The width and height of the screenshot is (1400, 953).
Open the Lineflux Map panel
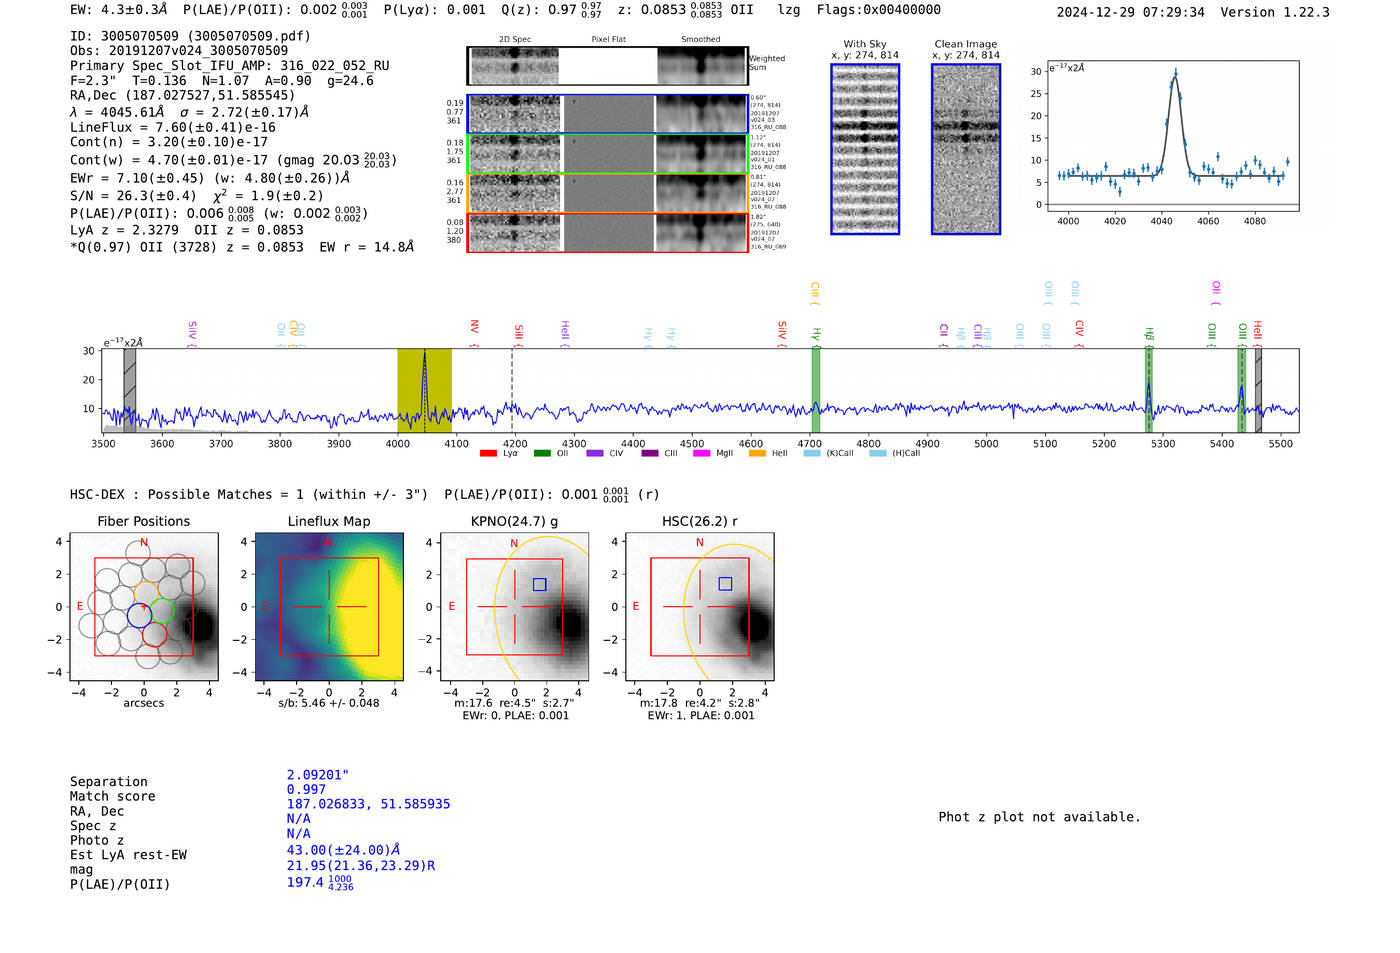click(x=329, y=607)
